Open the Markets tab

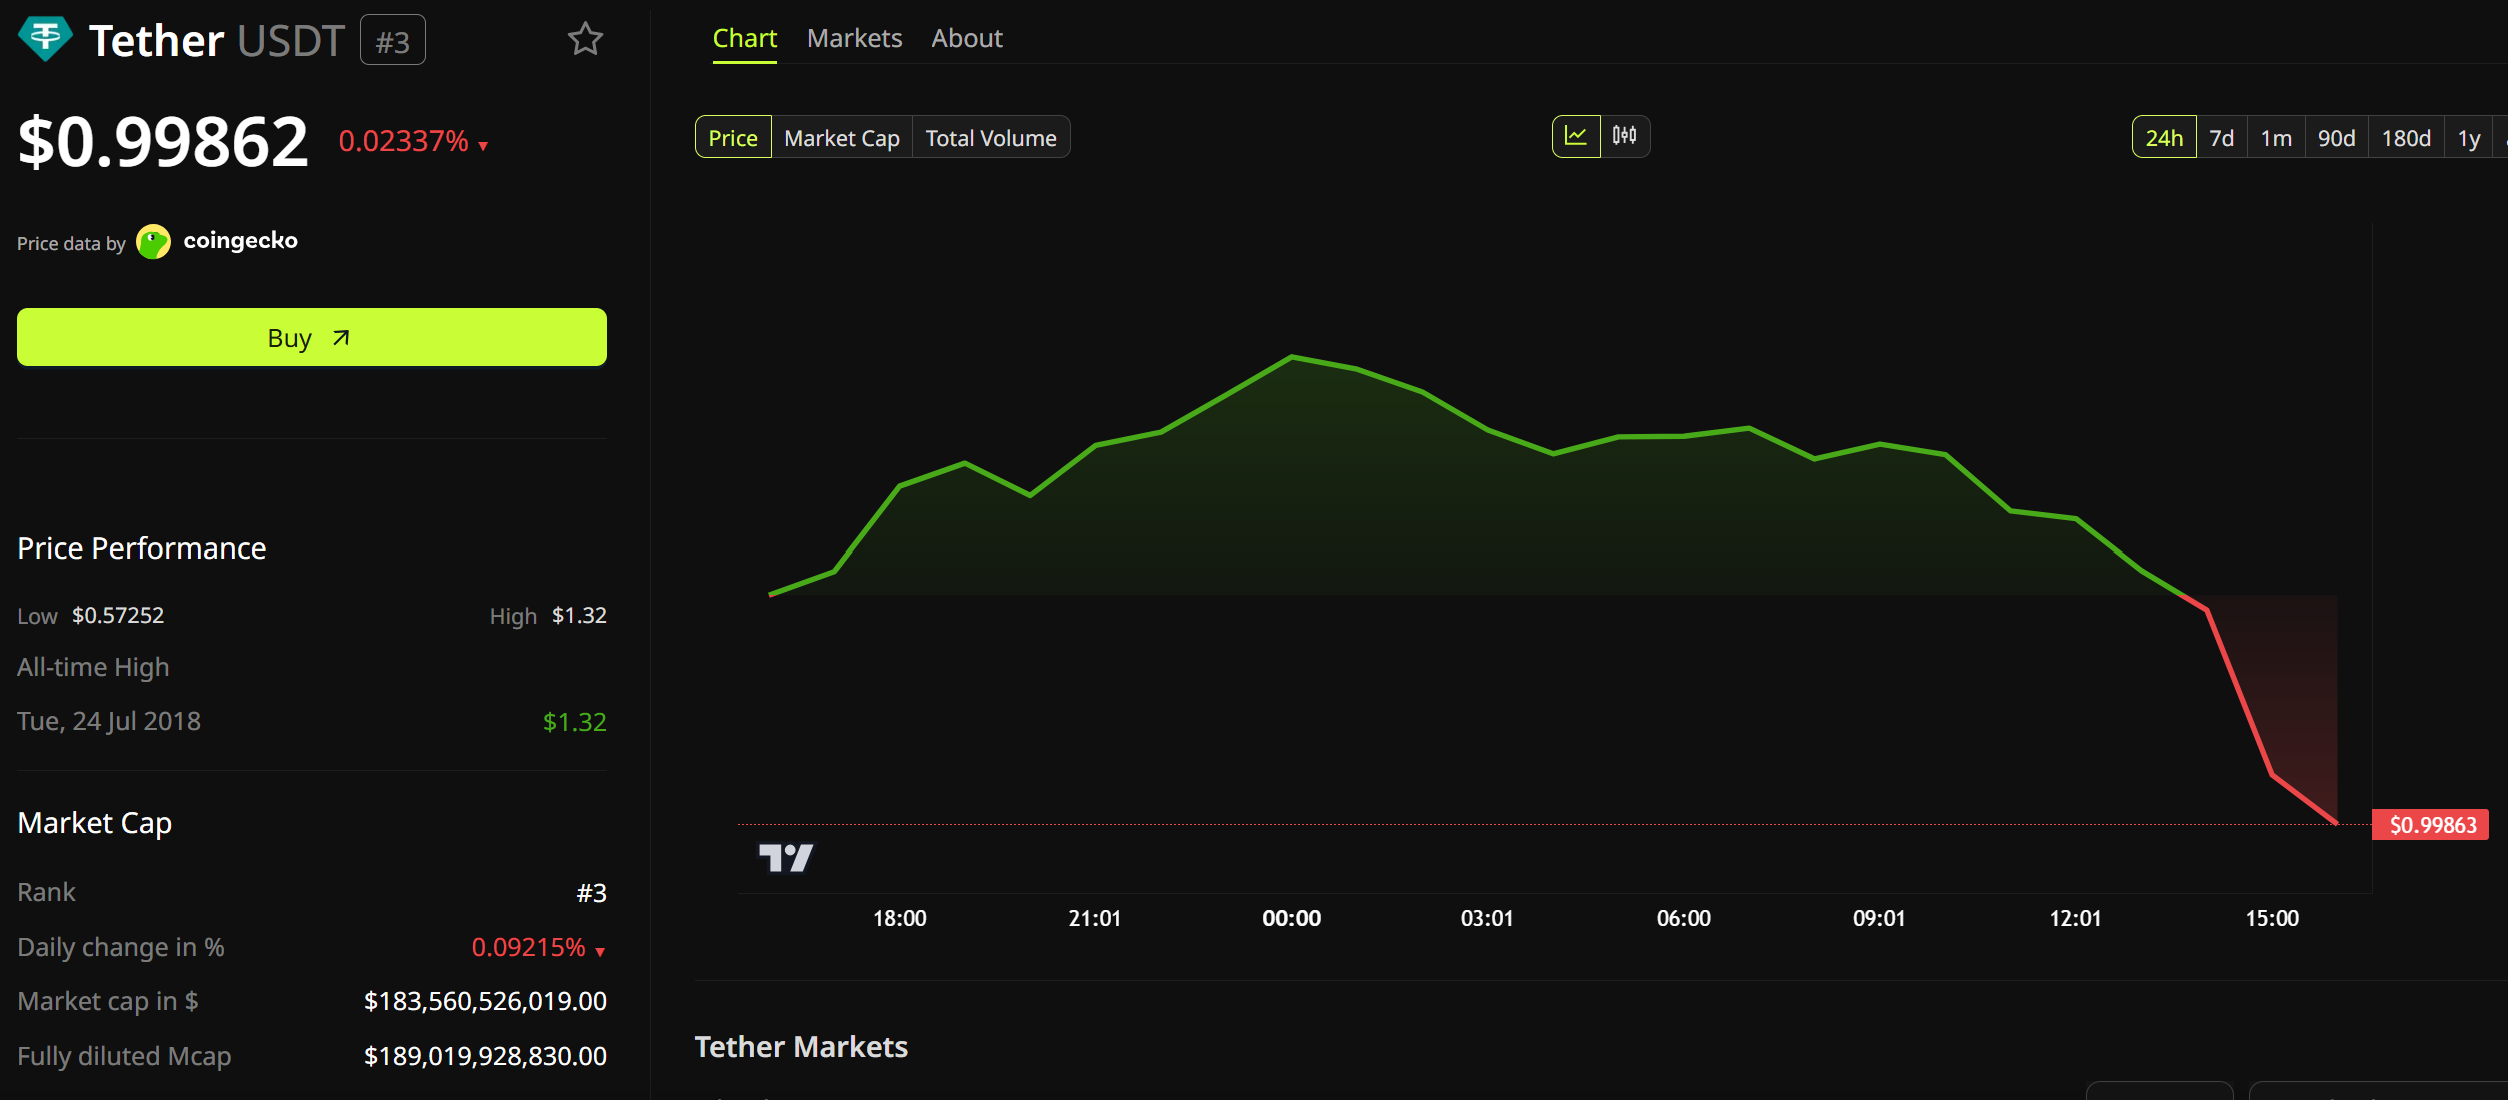[855, 38]
